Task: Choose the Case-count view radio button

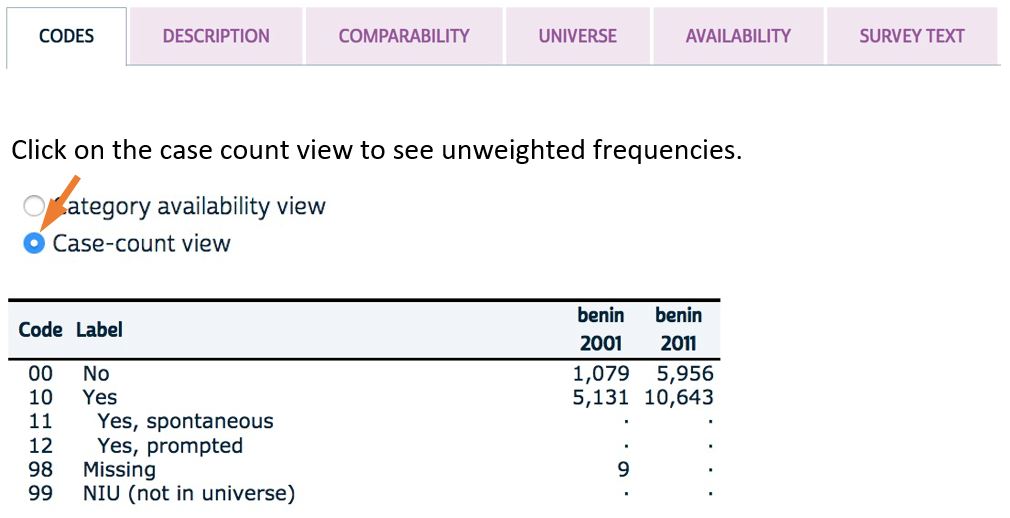Action: (34, 243)
